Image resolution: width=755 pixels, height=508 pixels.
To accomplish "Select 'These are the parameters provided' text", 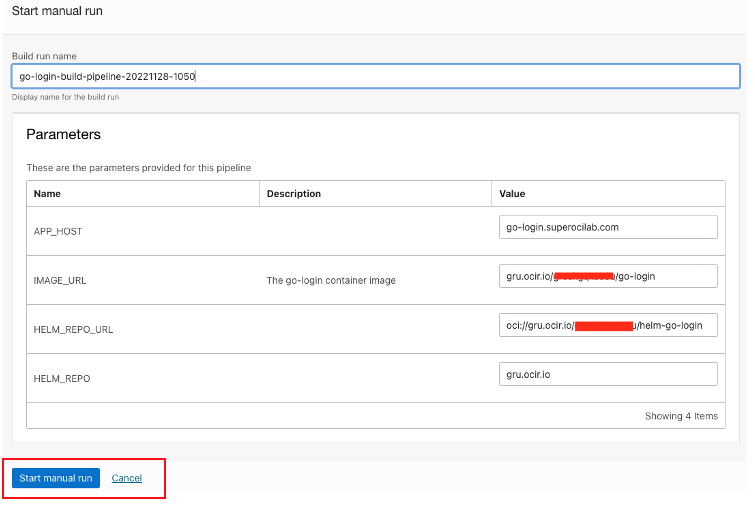I will pyautogui.click(x=139, y=168).
